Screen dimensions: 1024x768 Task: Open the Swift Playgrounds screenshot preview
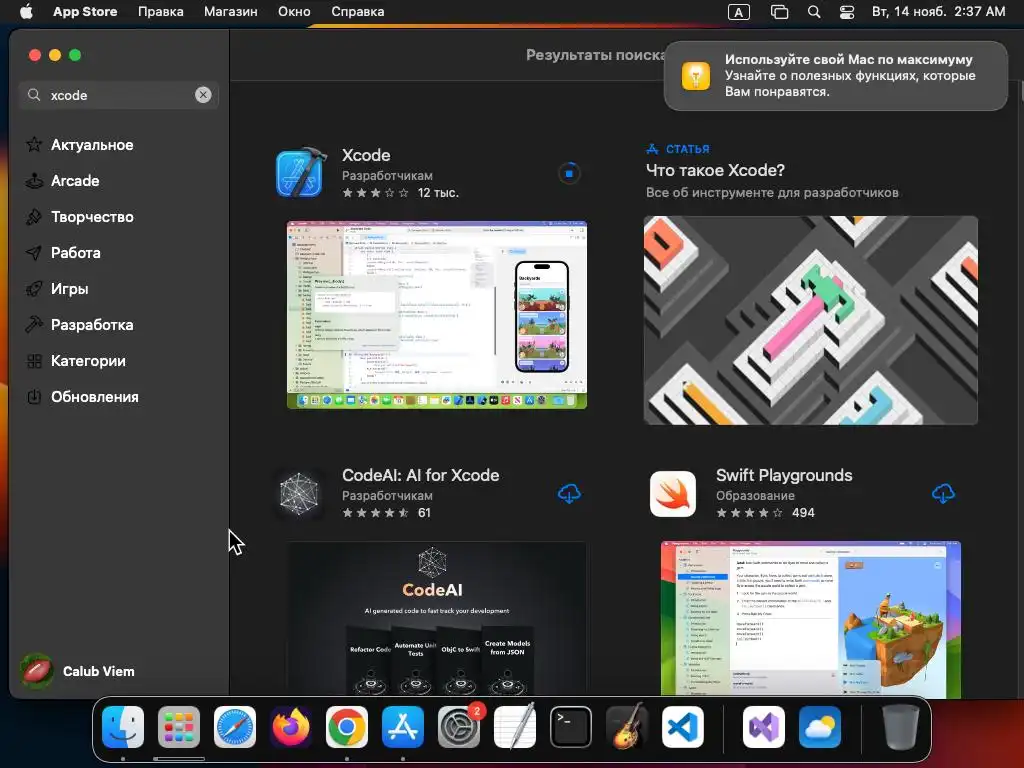(810, 618)
